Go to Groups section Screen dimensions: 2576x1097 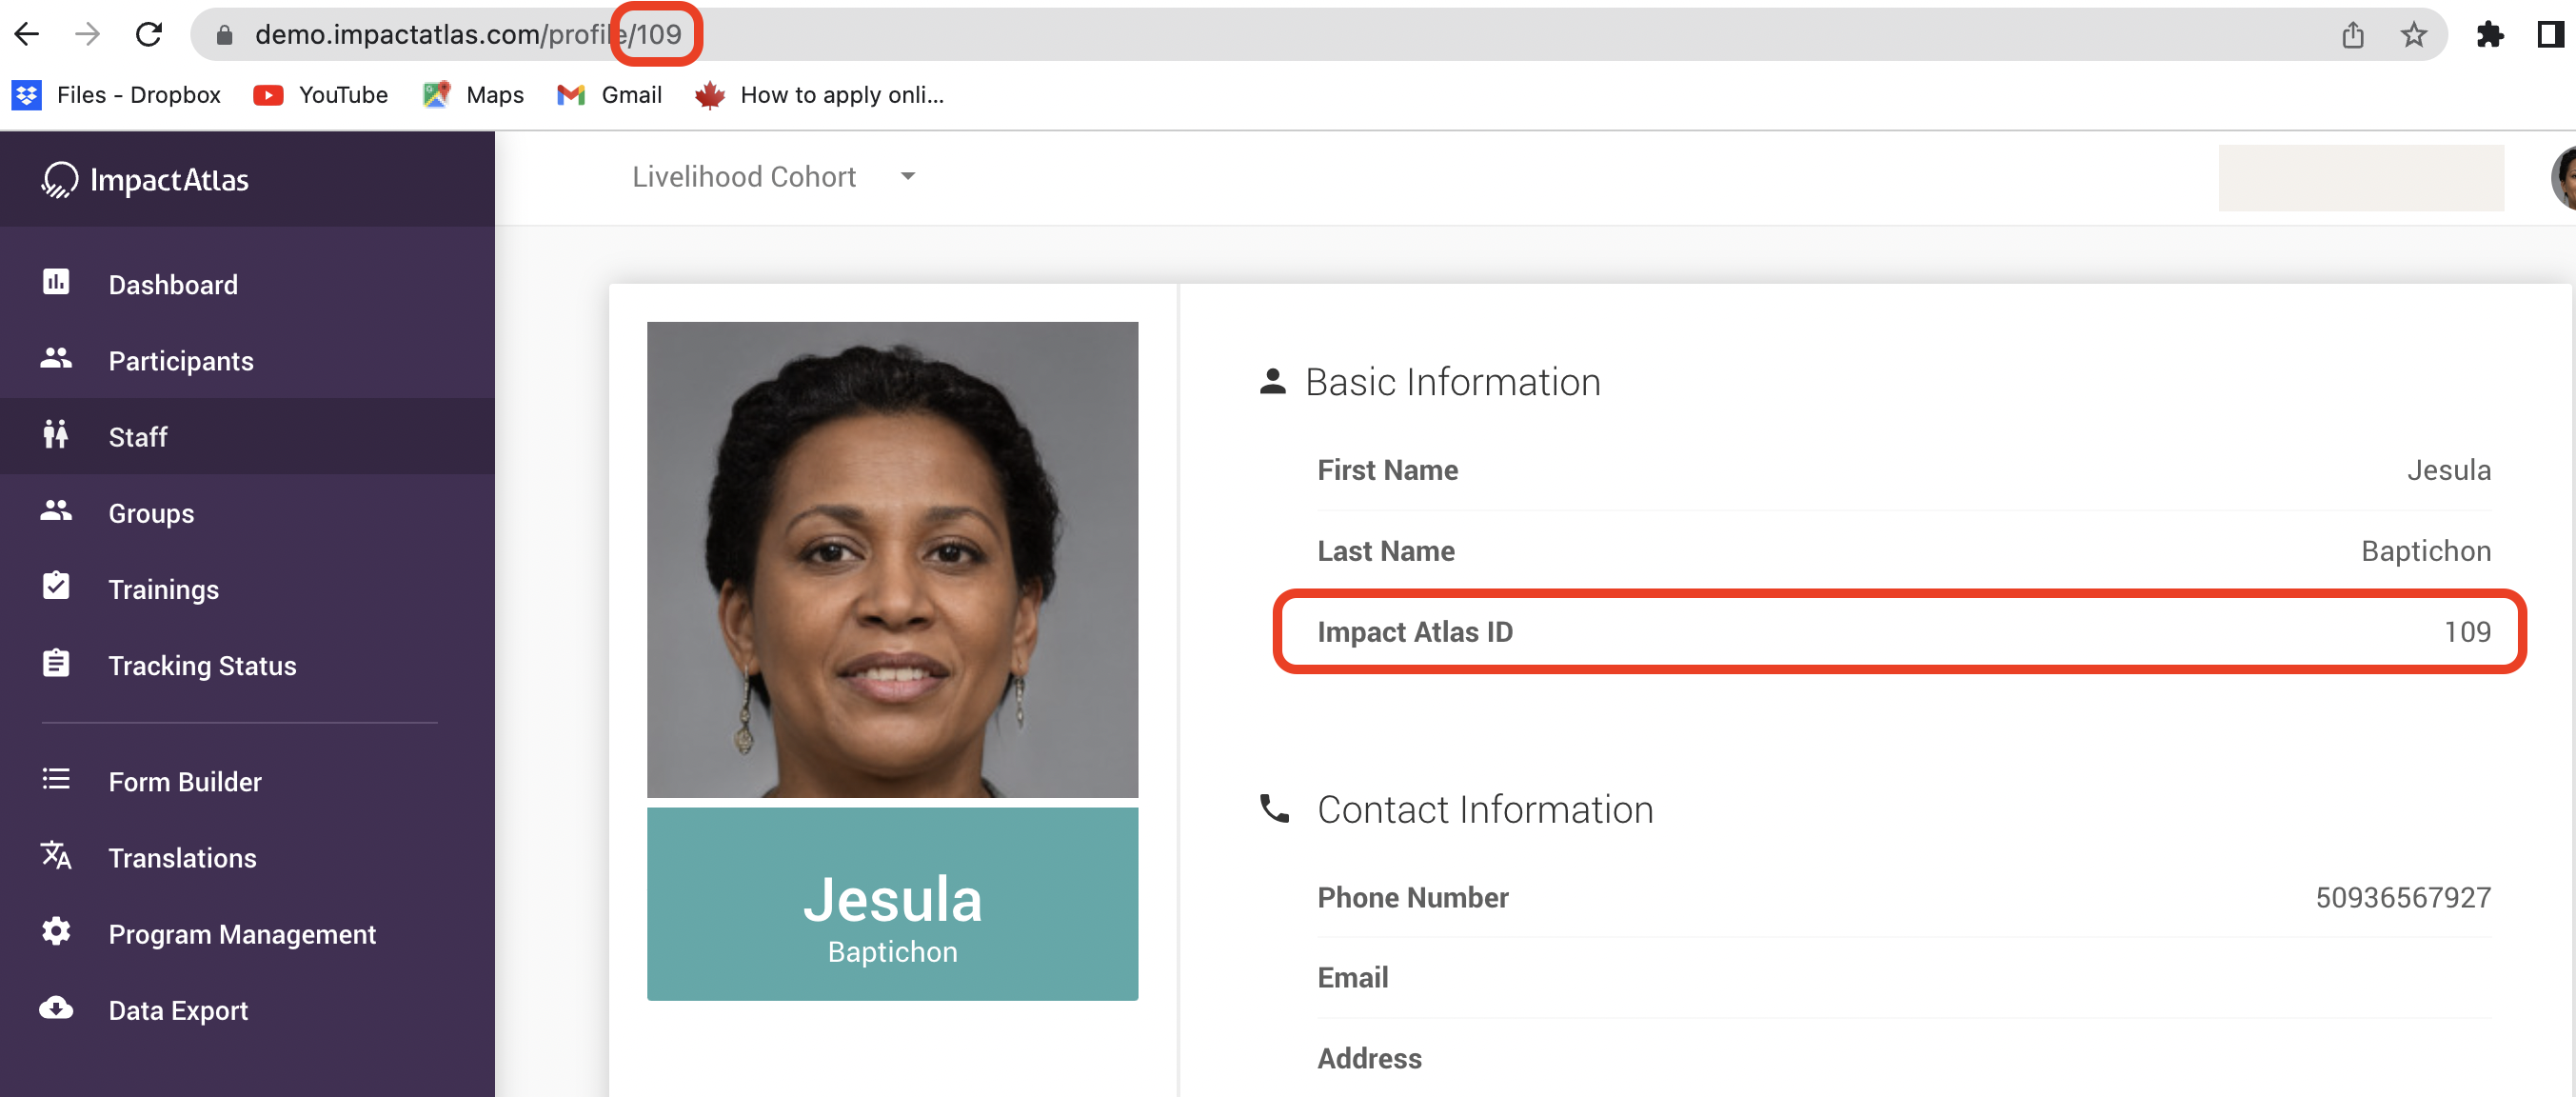point(151,513)
